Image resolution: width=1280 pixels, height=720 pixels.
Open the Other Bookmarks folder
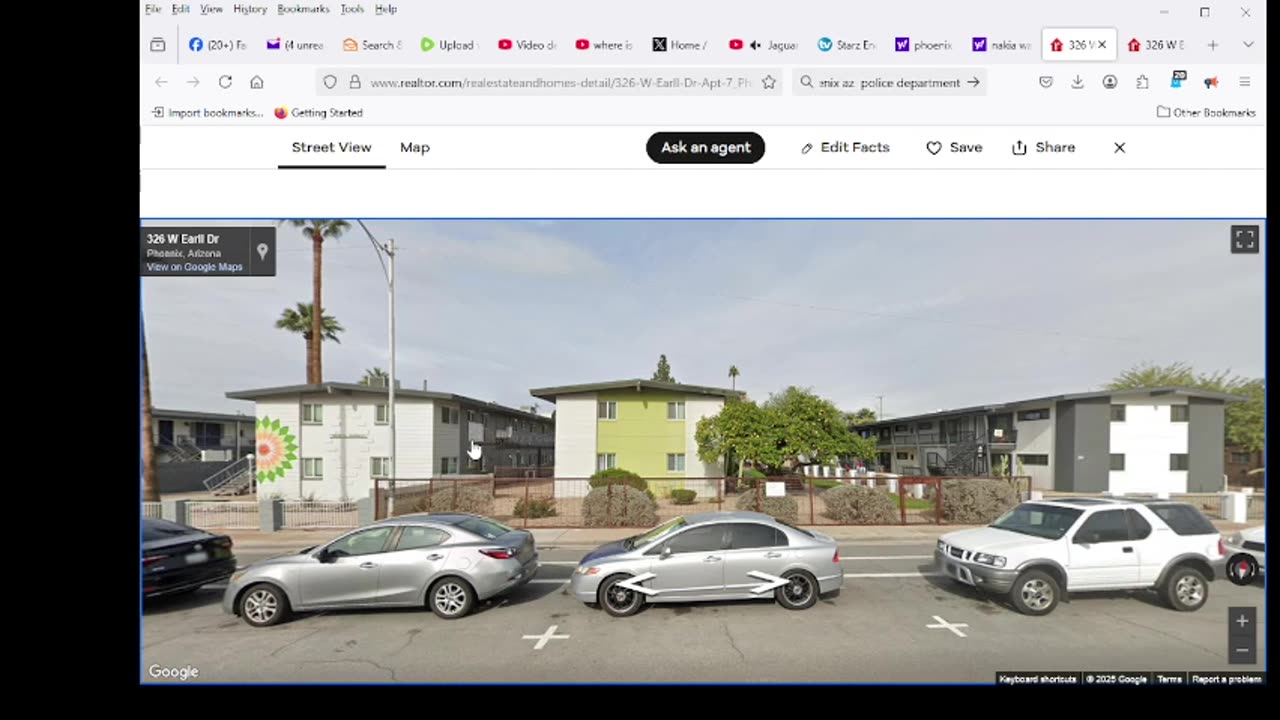1206,113
